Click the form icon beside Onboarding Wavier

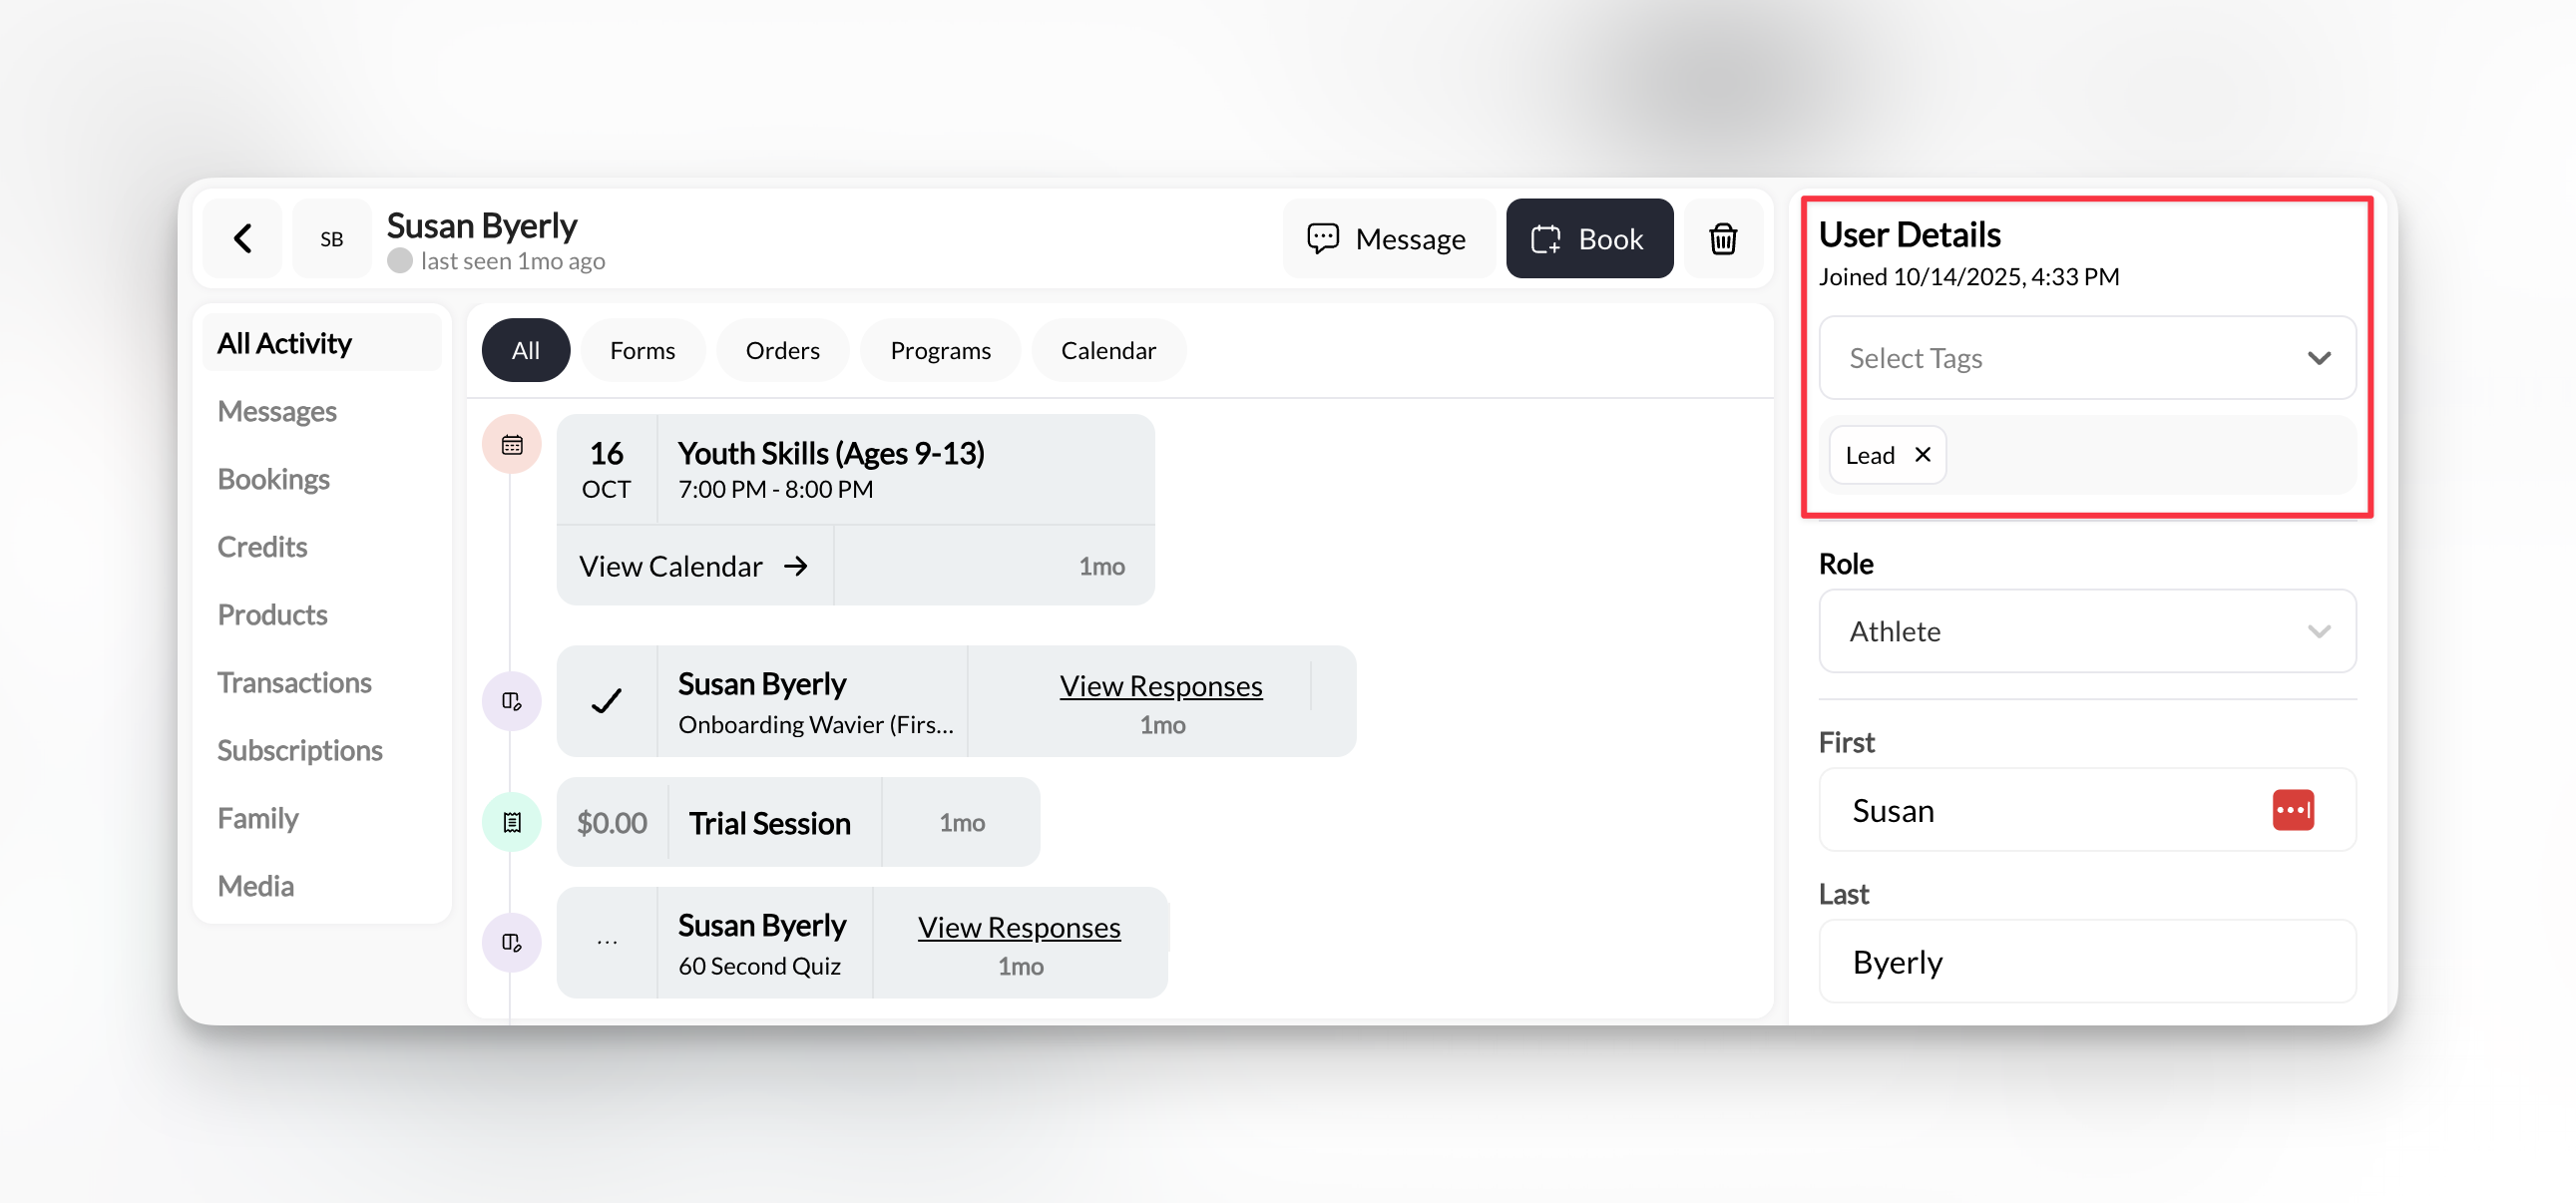pyautogui.click(x=512, y=701)
